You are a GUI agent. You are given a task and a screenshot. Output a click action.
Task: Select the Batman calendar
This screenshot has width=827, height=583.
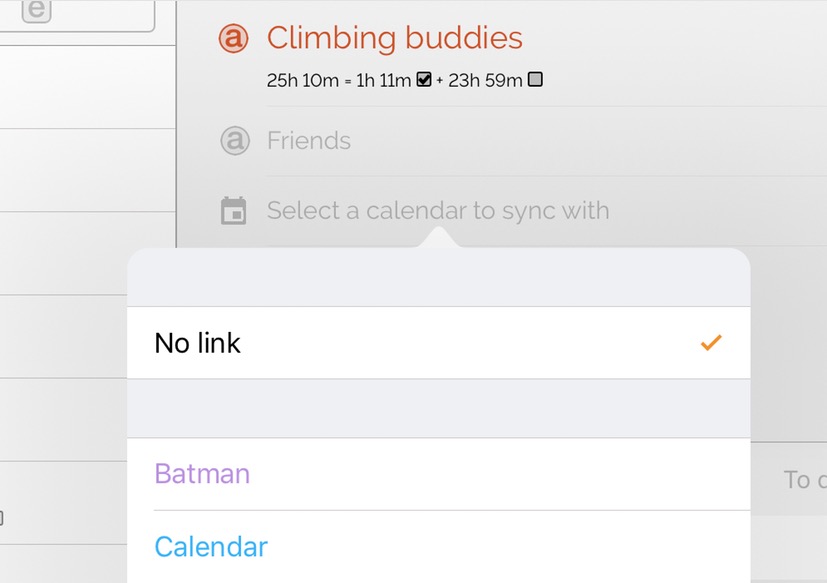click(439, 474)
